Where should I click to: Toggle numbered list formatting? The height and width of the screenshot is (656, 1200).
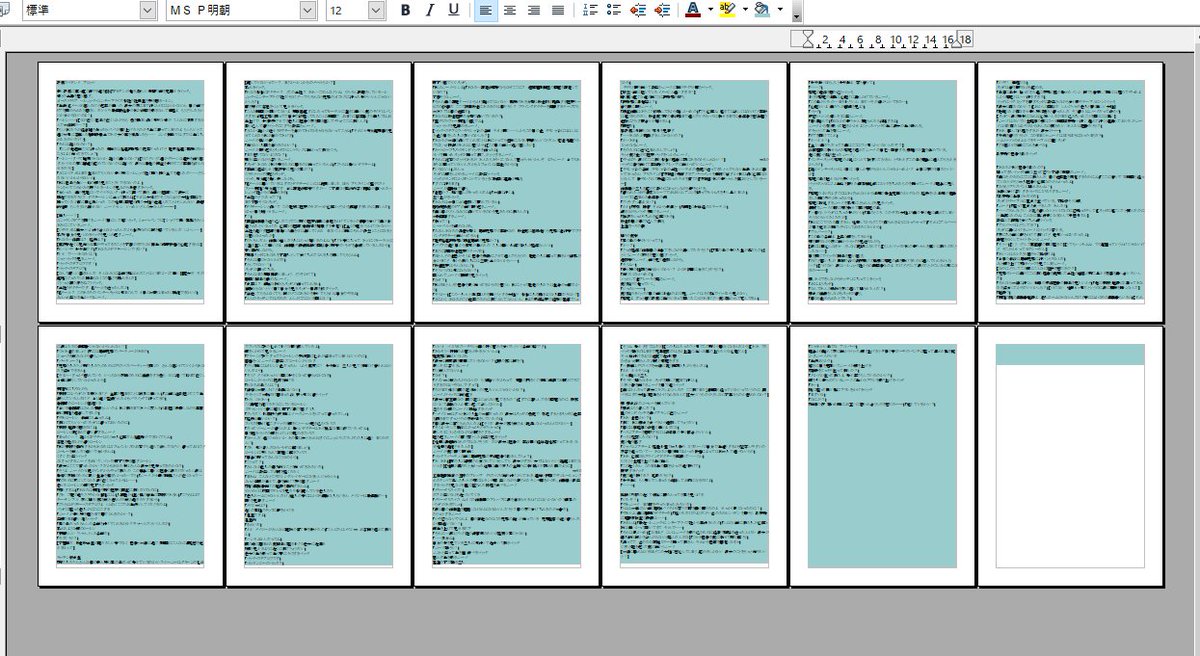[590, 10]
